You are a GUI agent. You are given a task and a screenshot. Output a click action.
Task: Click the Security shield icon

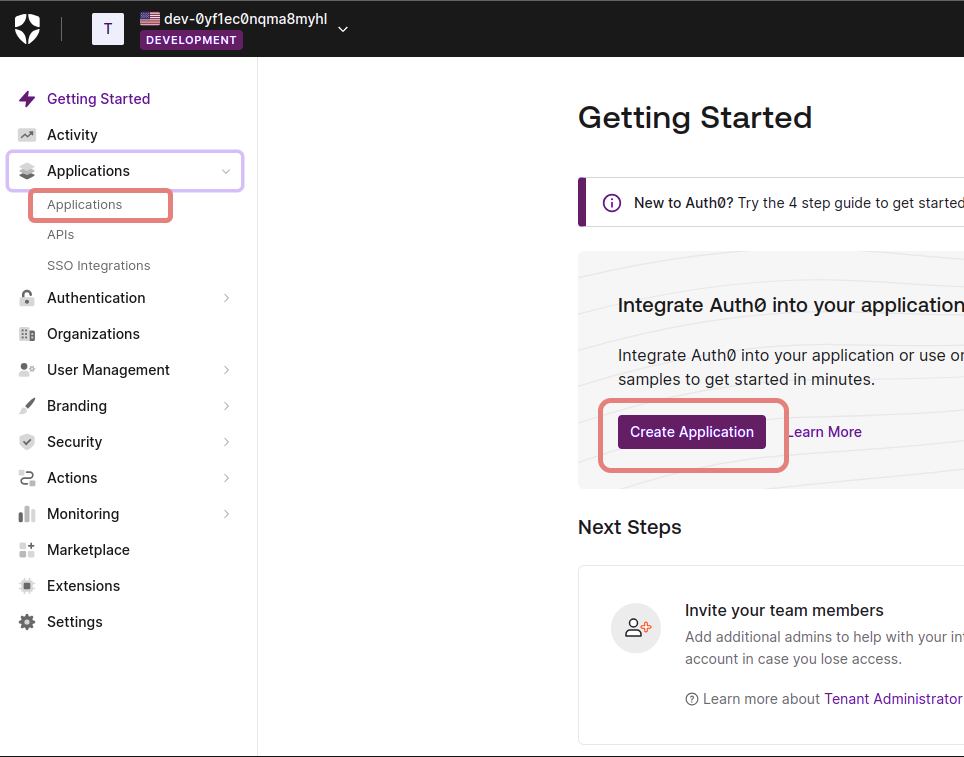26,442
